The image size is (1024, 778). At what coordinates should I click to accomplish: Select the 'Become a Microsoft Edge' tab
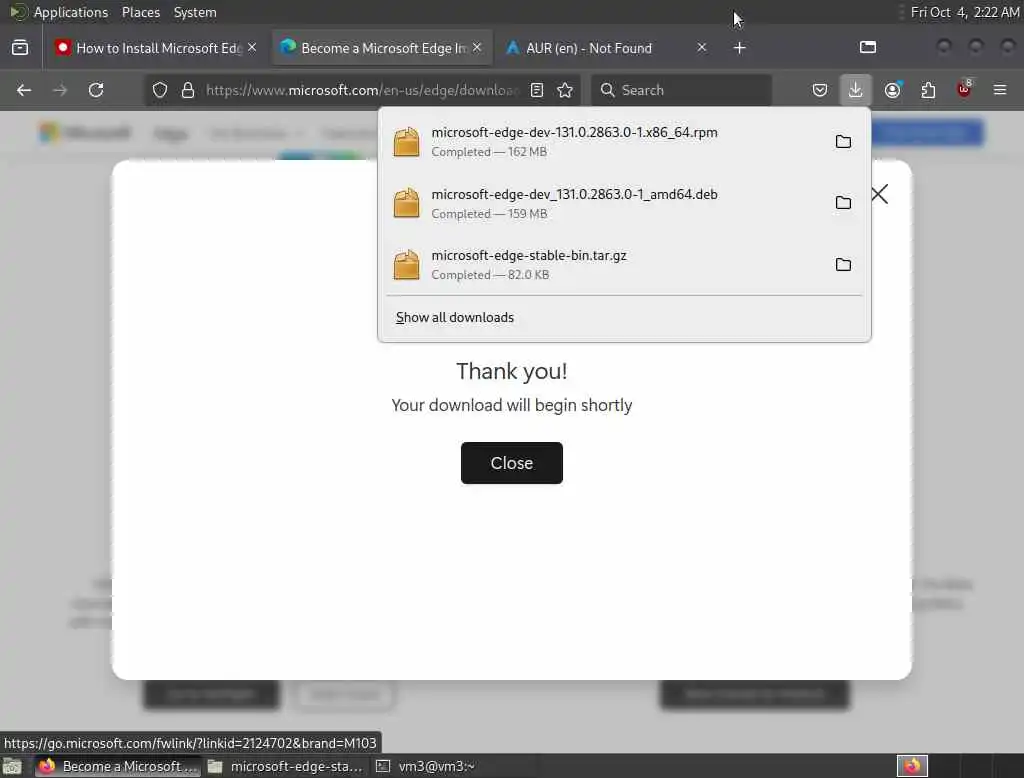tap(382, 48)
